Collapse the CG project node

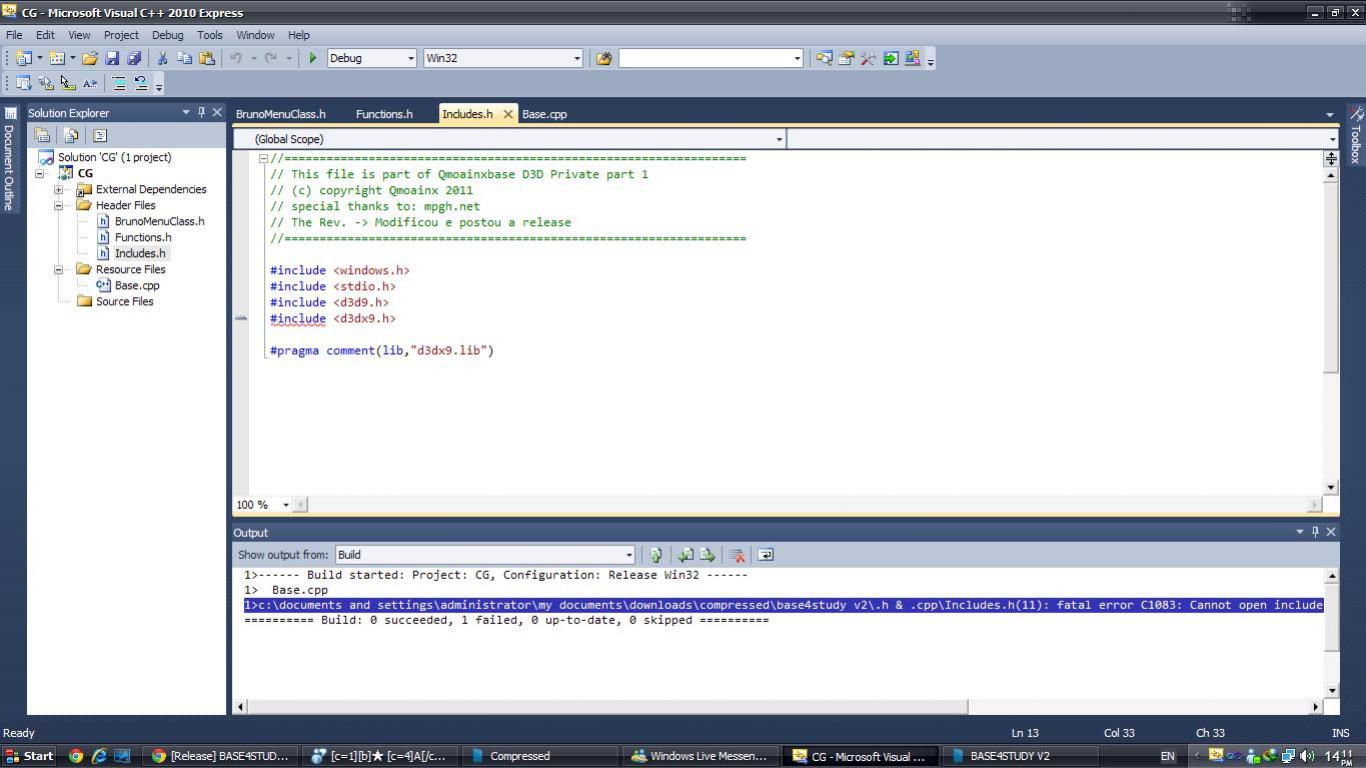click(x=41, y=173)
